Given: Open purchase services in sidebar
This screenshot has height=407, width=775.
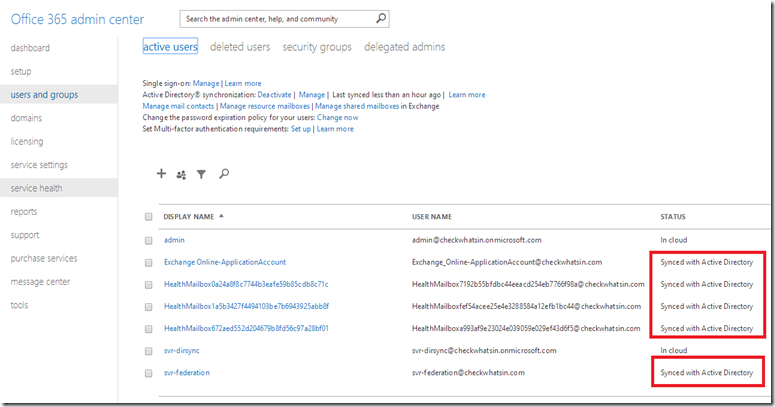Looking at the screenshot, I should [x=44, y=258].
